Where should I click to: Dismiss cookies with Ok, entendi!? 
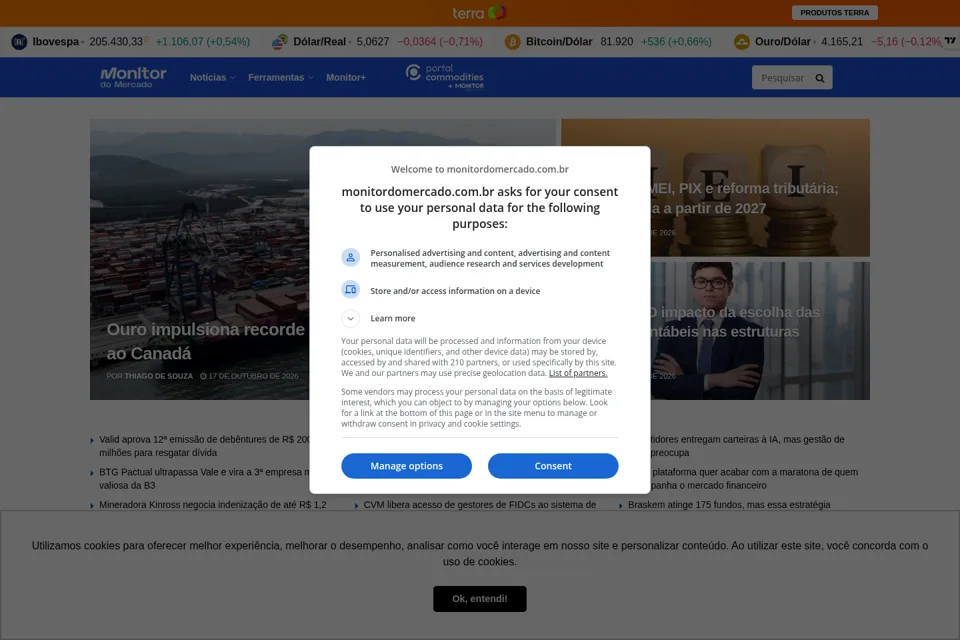(479, 599)
